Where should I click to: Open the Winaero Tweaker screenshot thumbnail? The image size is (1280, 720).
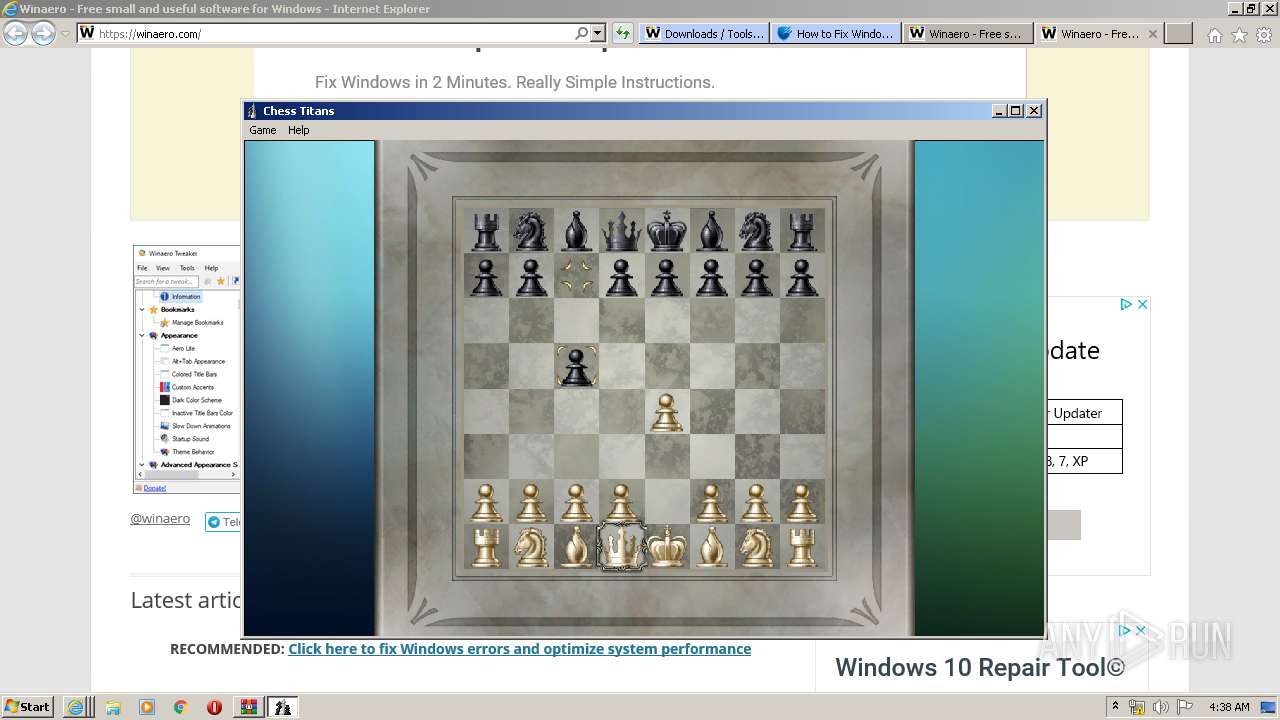pyautogui.click(x=187, y=369)
